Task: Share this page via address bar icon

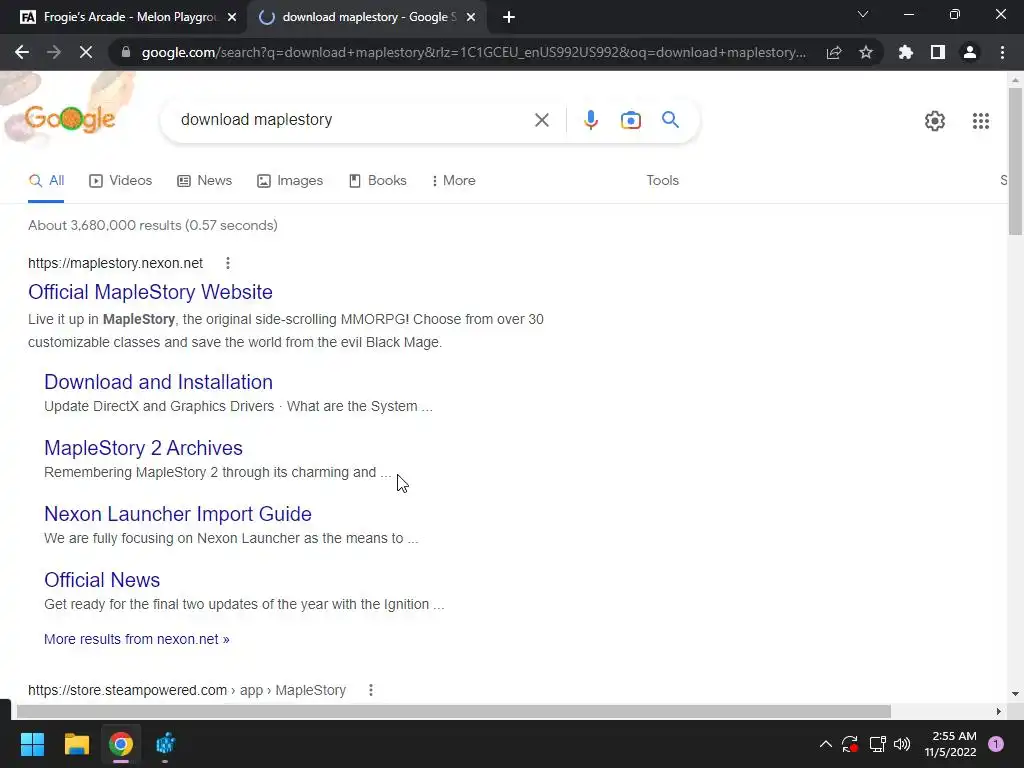Action: pos(834,52)
